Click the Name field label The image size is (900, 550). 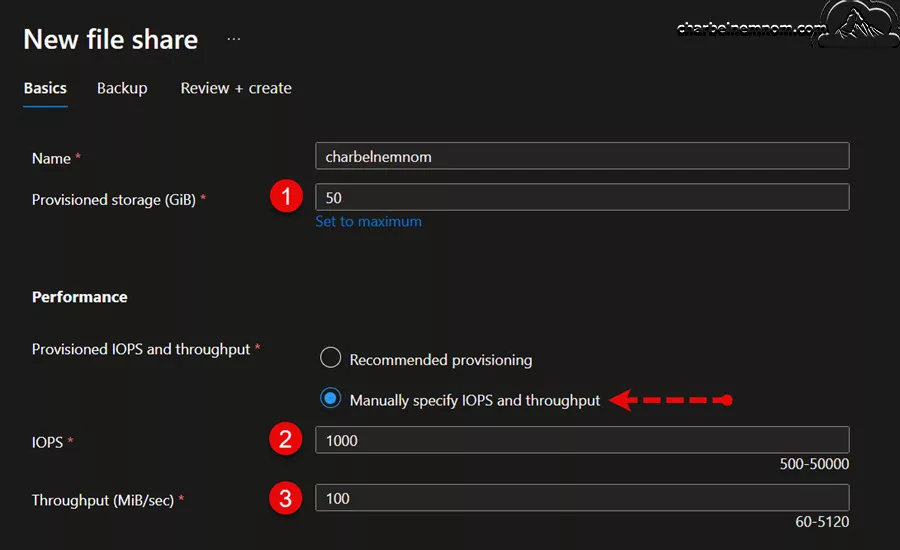51,158
